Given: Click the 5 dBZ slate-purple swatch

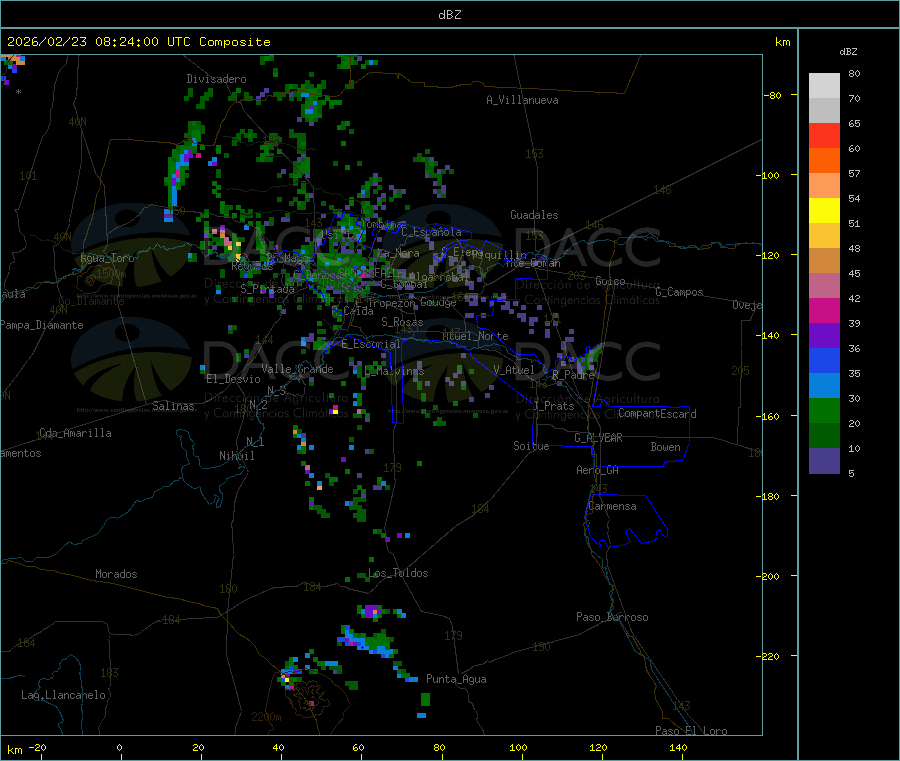Looking at the screenshot, I should [824, 461].
